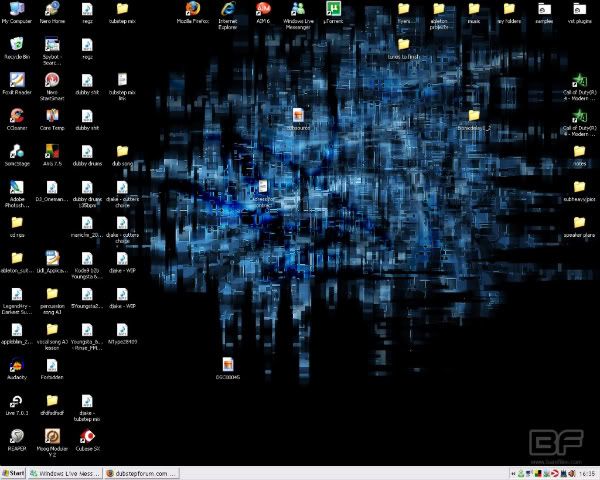600x480 pixels.
Task: Open the dubstep mix link text file
Action: [x=122, y=87]
